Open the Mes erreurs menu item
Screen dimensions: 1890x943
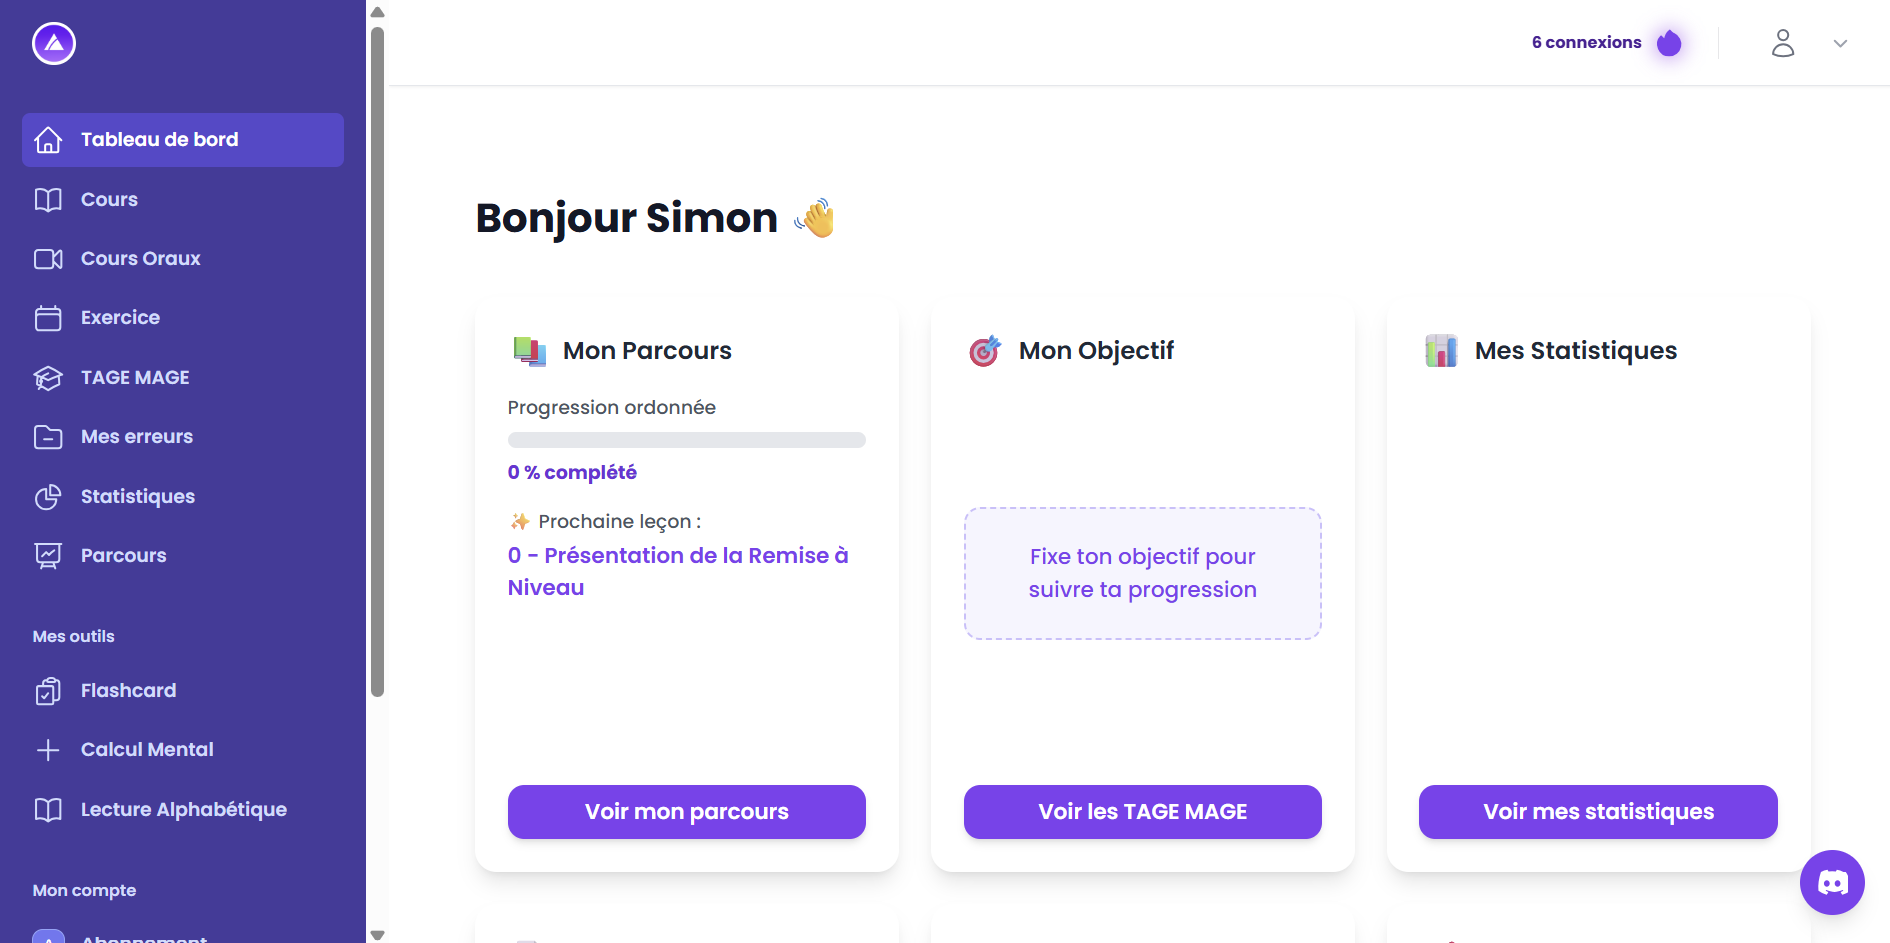click(x=137, y=437)
